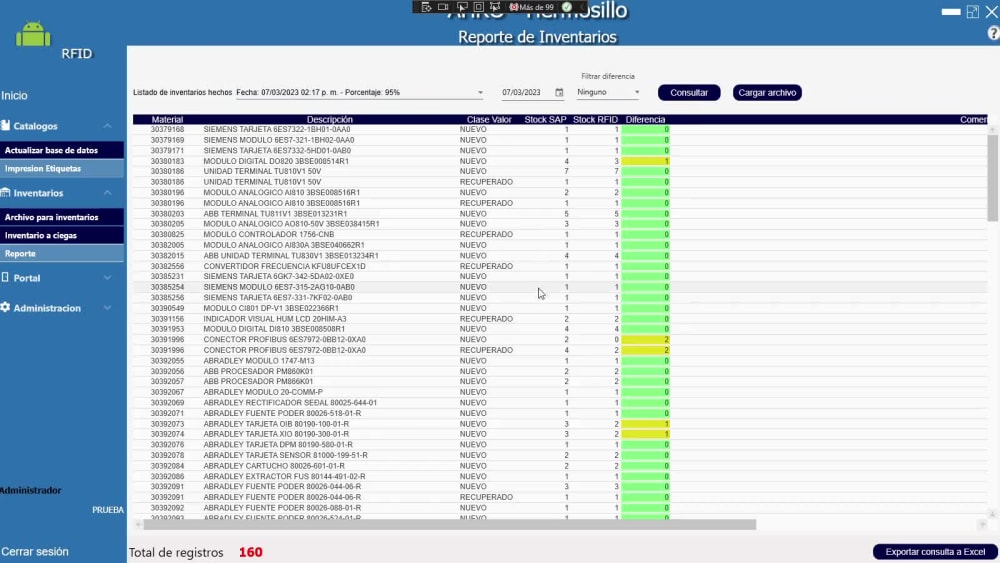The height and width of the screenshot is (563, 1000).
Task: Open Actualizar base de datos
Action: (x=62, y=150)
